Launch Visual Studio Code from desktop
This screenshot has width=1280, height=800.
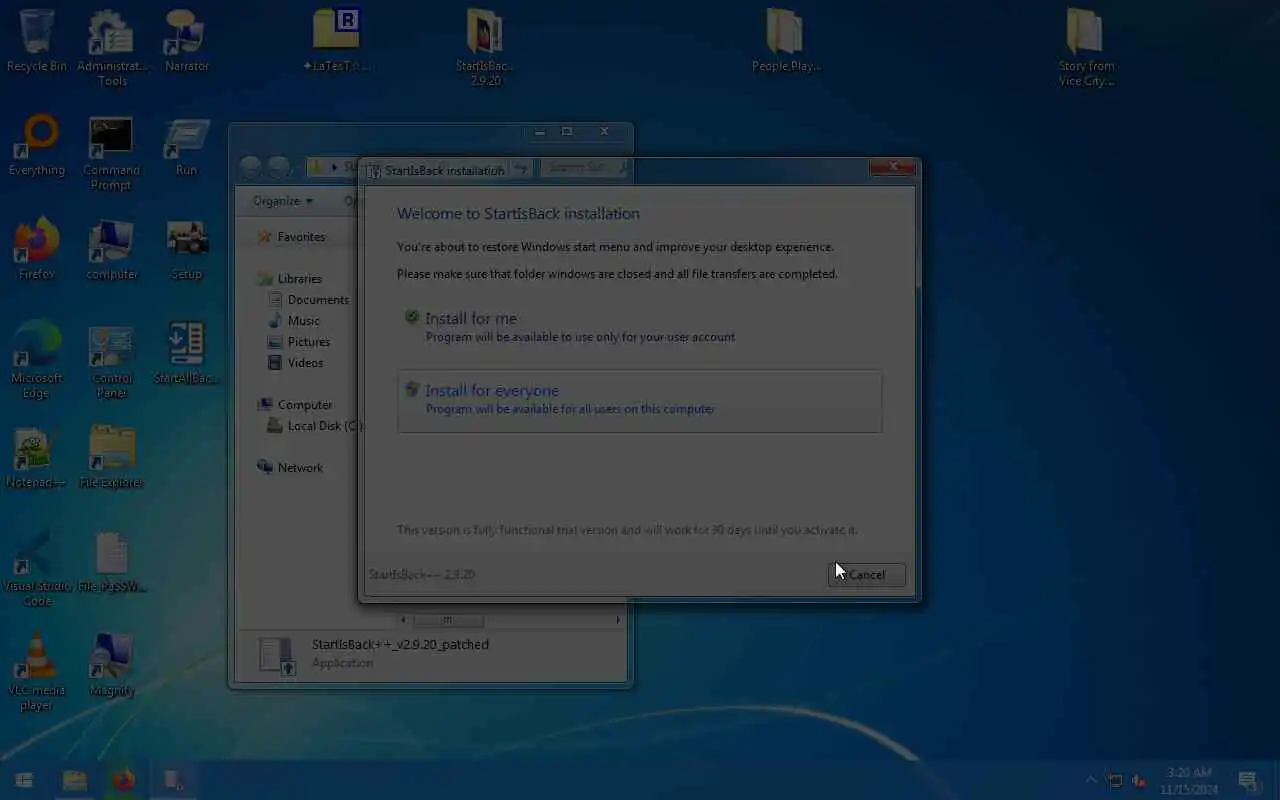click(x=37, y=568)
